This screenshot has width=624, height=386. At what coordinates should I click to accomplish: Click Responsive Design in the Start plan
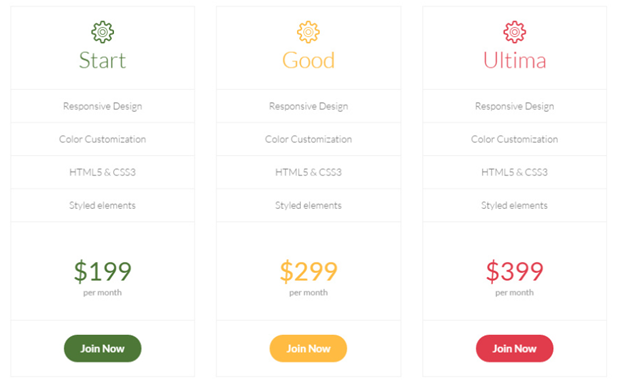(x=102, y=106)
